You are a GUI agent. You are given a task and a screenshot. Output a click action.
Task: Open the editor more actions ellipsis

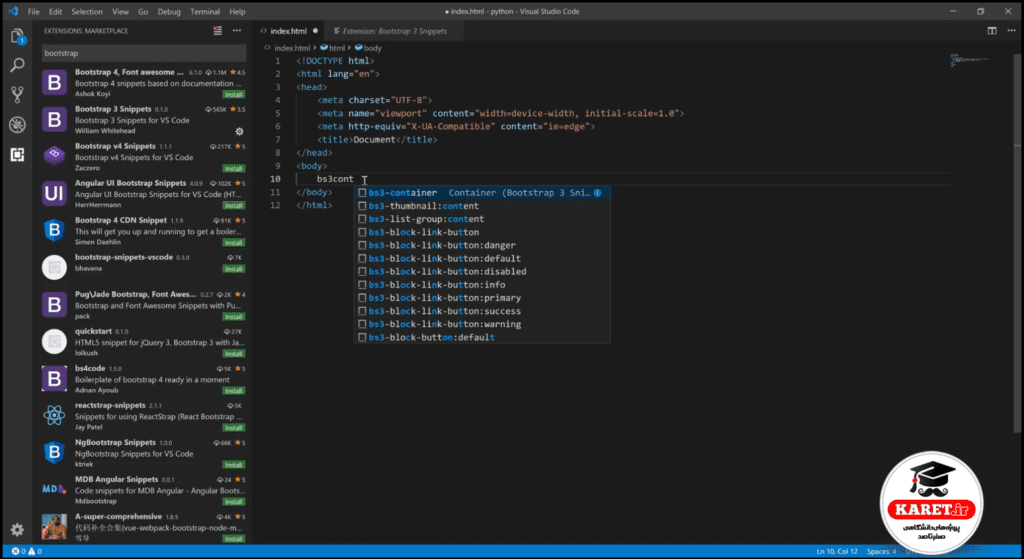click(1012, 31)
